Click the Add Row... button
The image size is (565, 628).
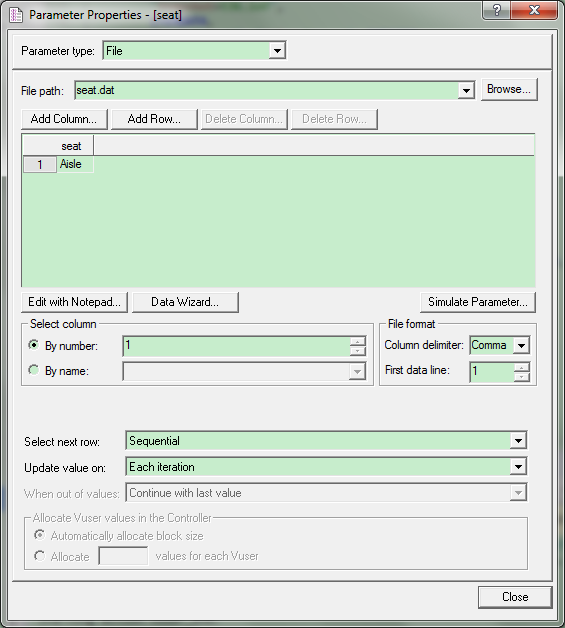154,119
